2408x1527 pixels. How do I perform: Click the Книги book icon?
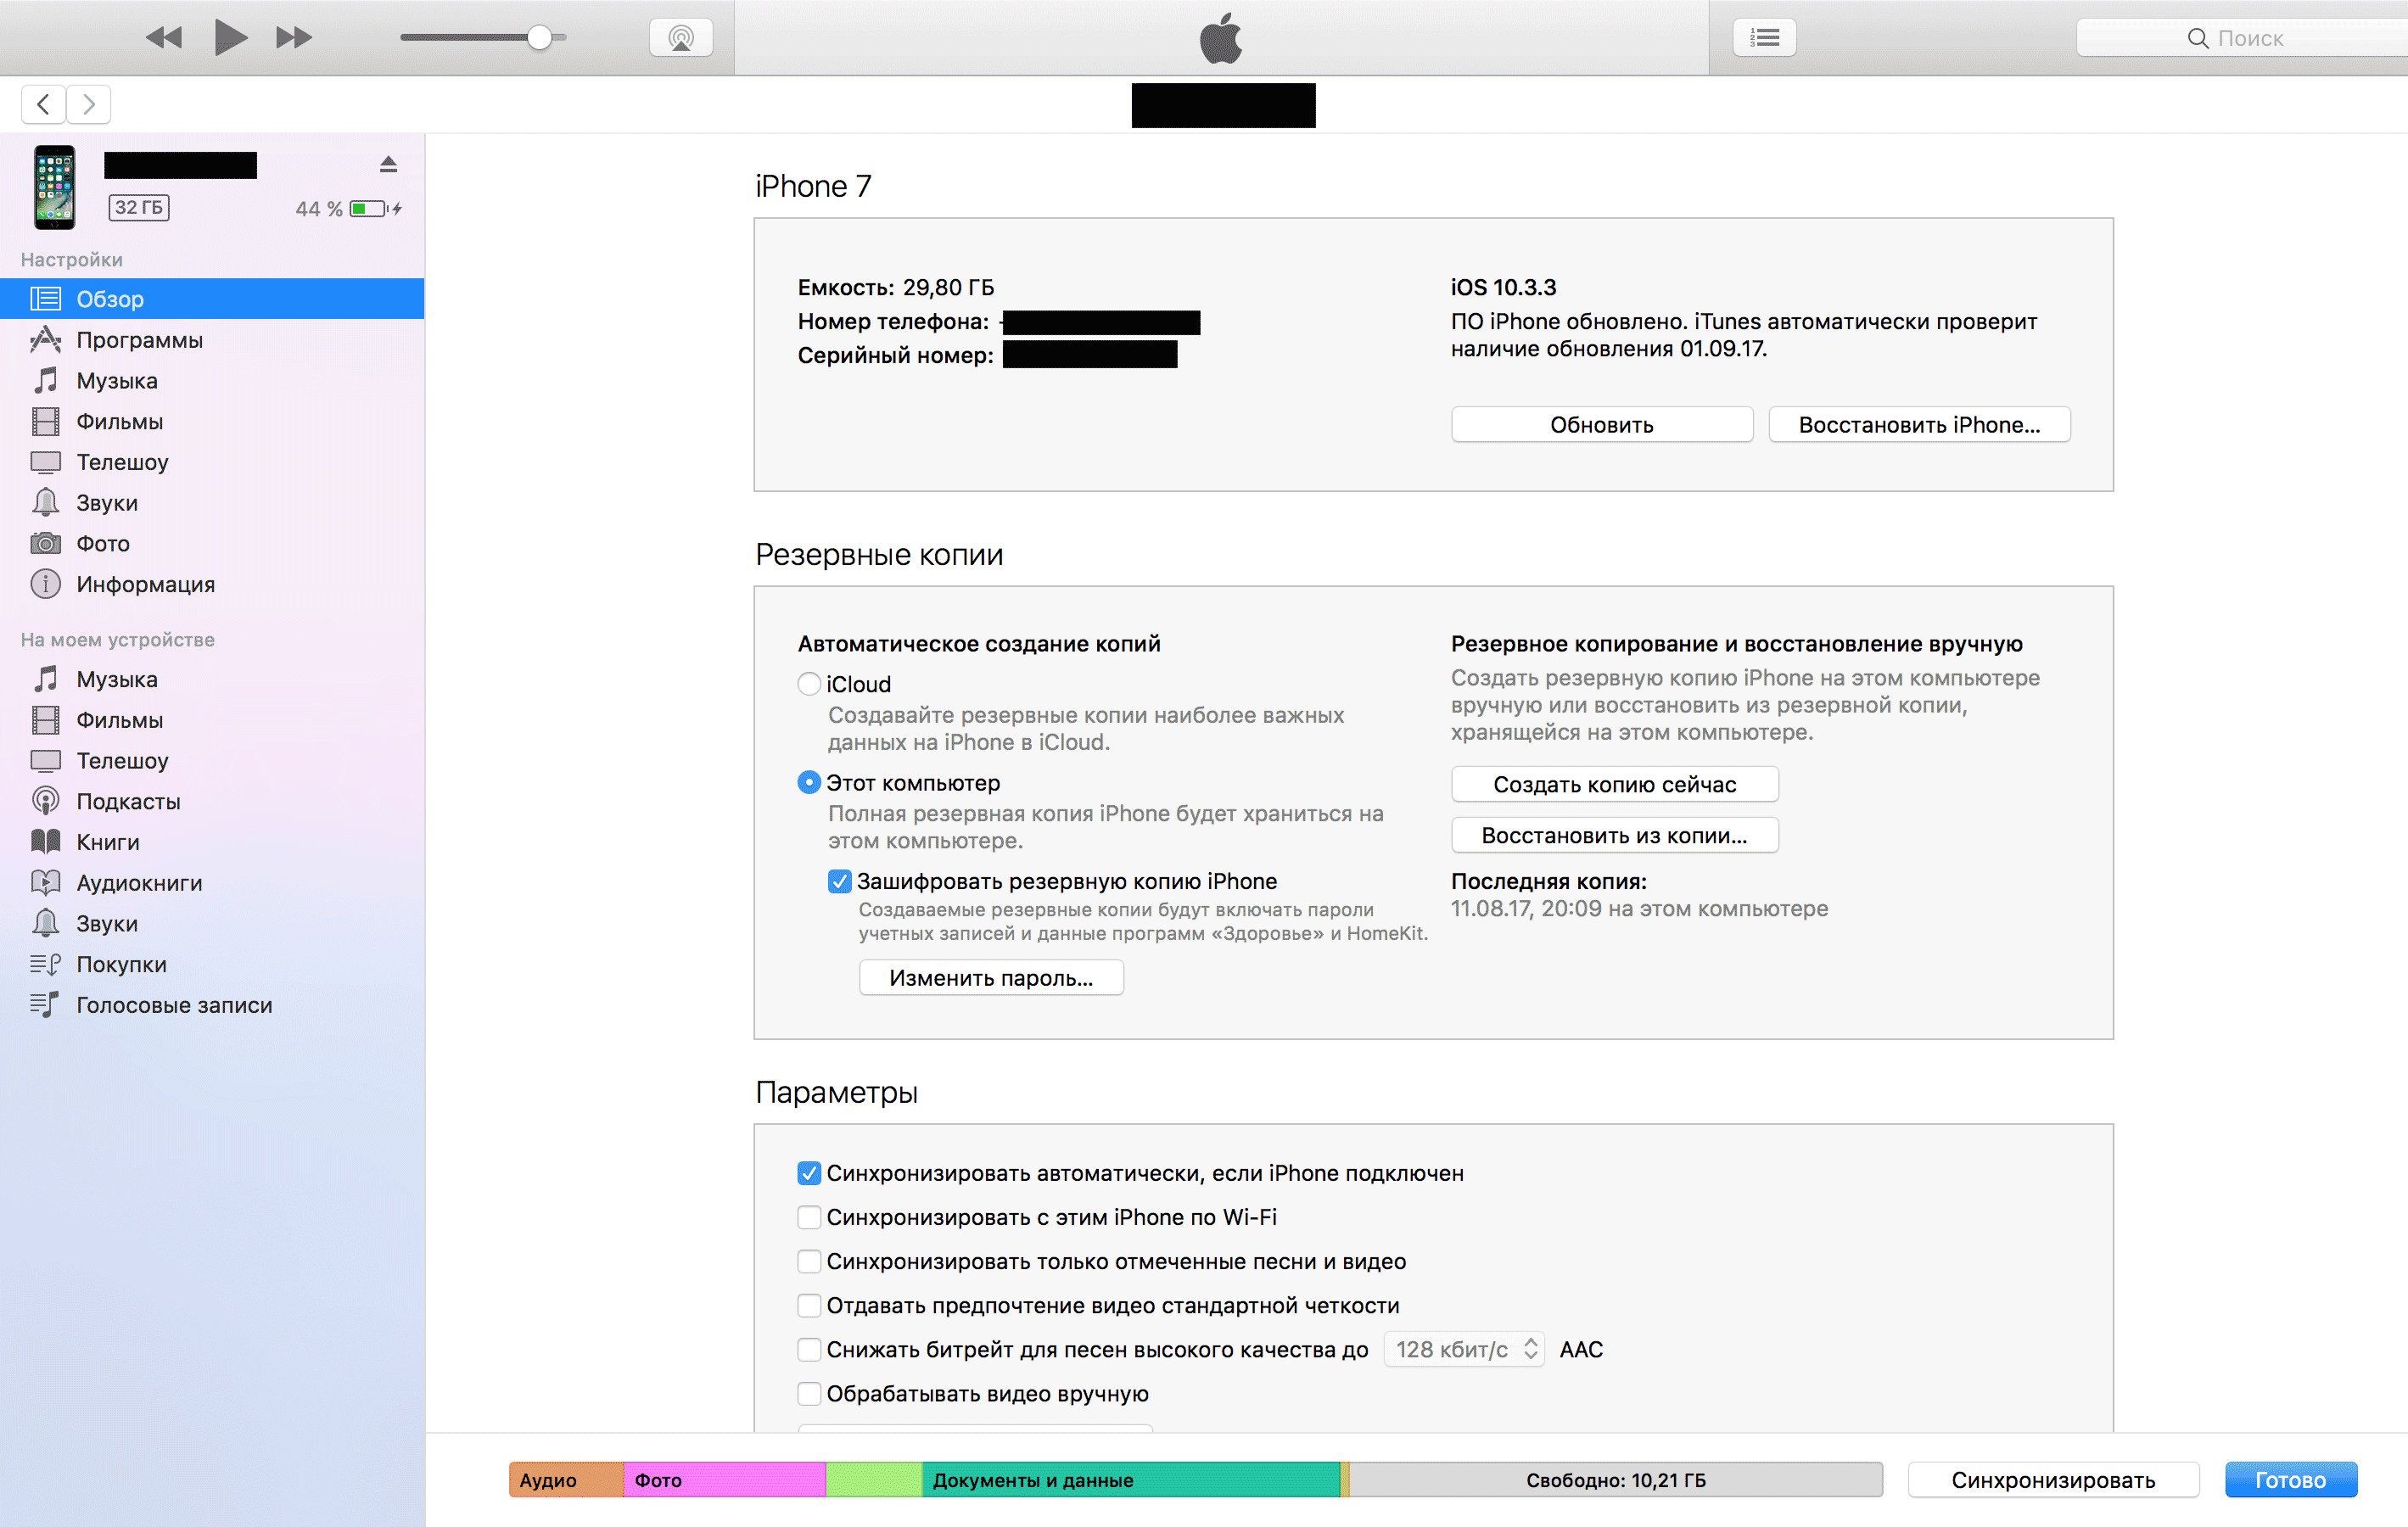[x=45, y=842]
